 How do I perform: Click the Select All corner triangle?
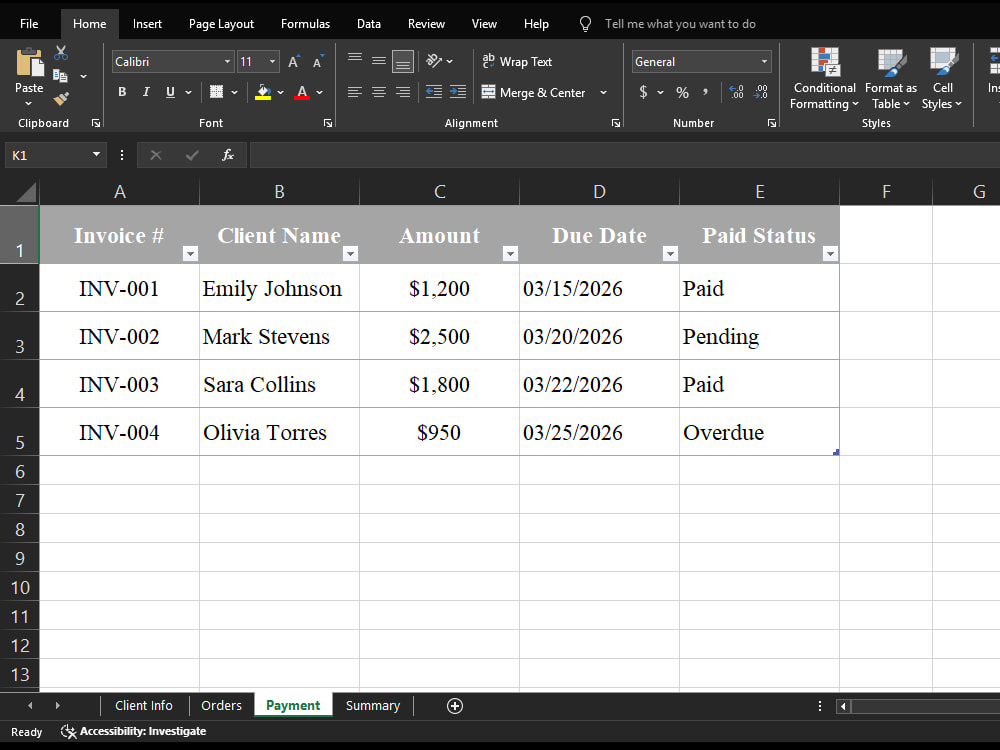26,192
